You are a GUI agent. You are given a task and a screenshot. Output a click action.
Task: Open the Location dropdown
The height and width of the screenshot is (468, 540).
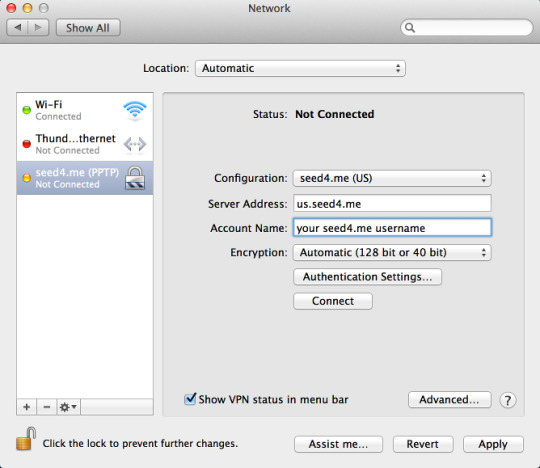[300, 68]
